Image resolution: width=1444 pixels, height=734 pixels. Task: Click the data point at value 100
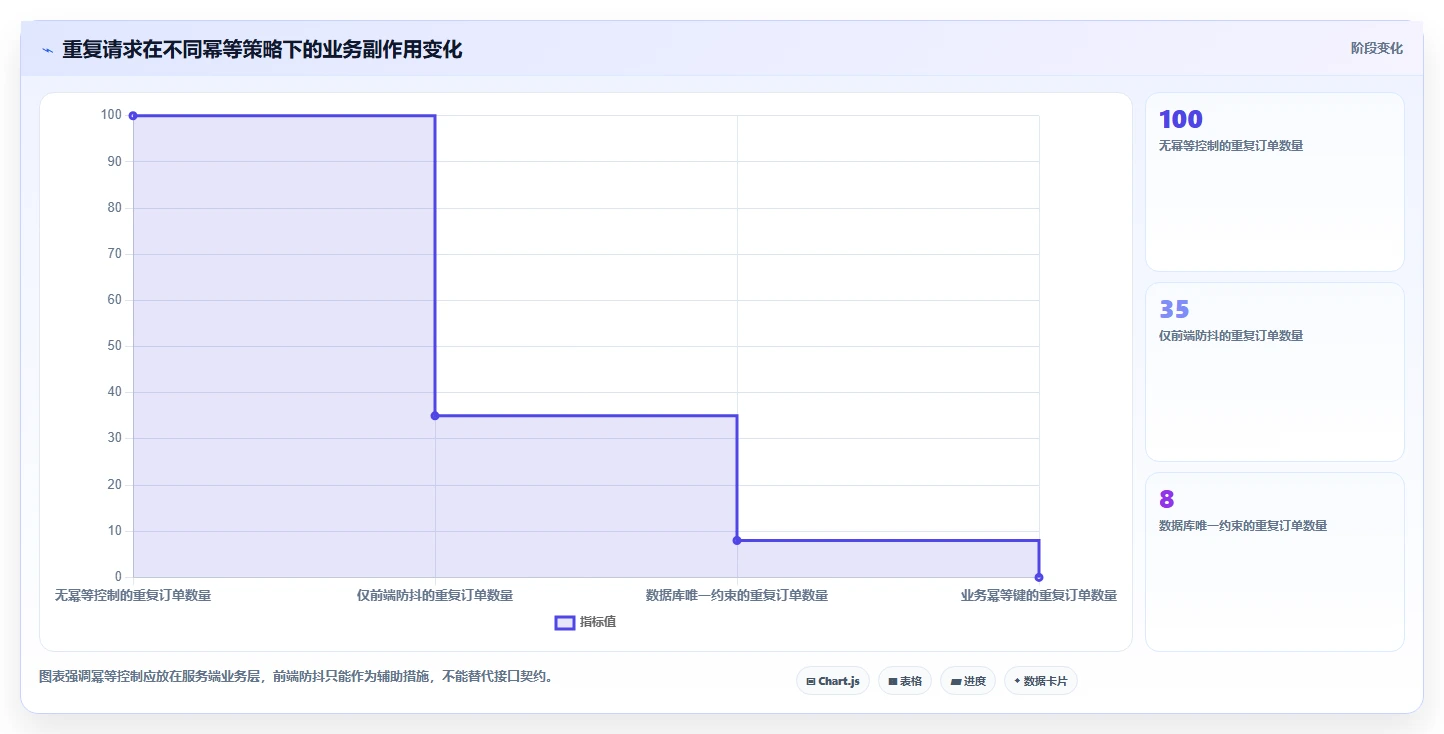click(x=133, y=116)
